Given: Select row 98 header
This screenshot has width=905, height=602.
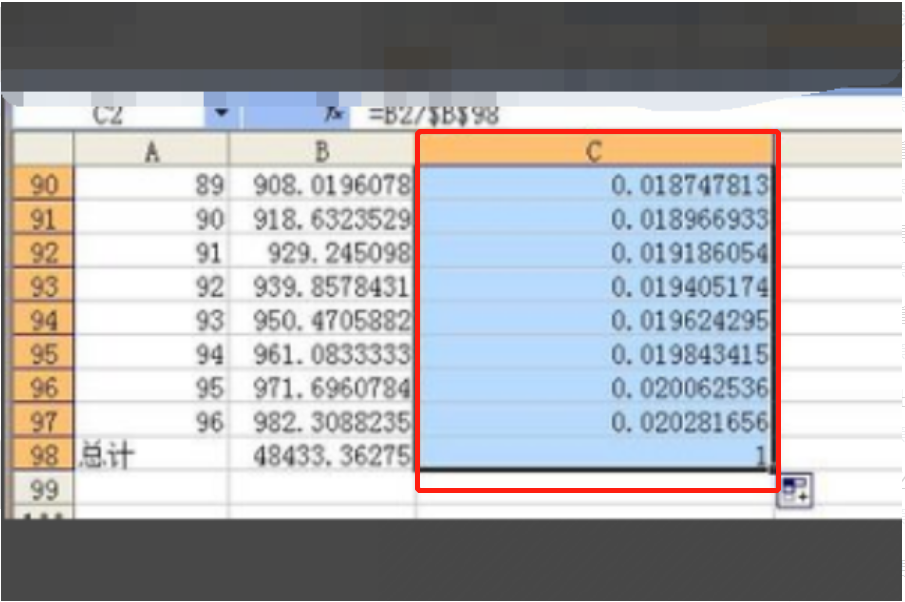Looking at the screenshot, I should click(x=44, y=457).
